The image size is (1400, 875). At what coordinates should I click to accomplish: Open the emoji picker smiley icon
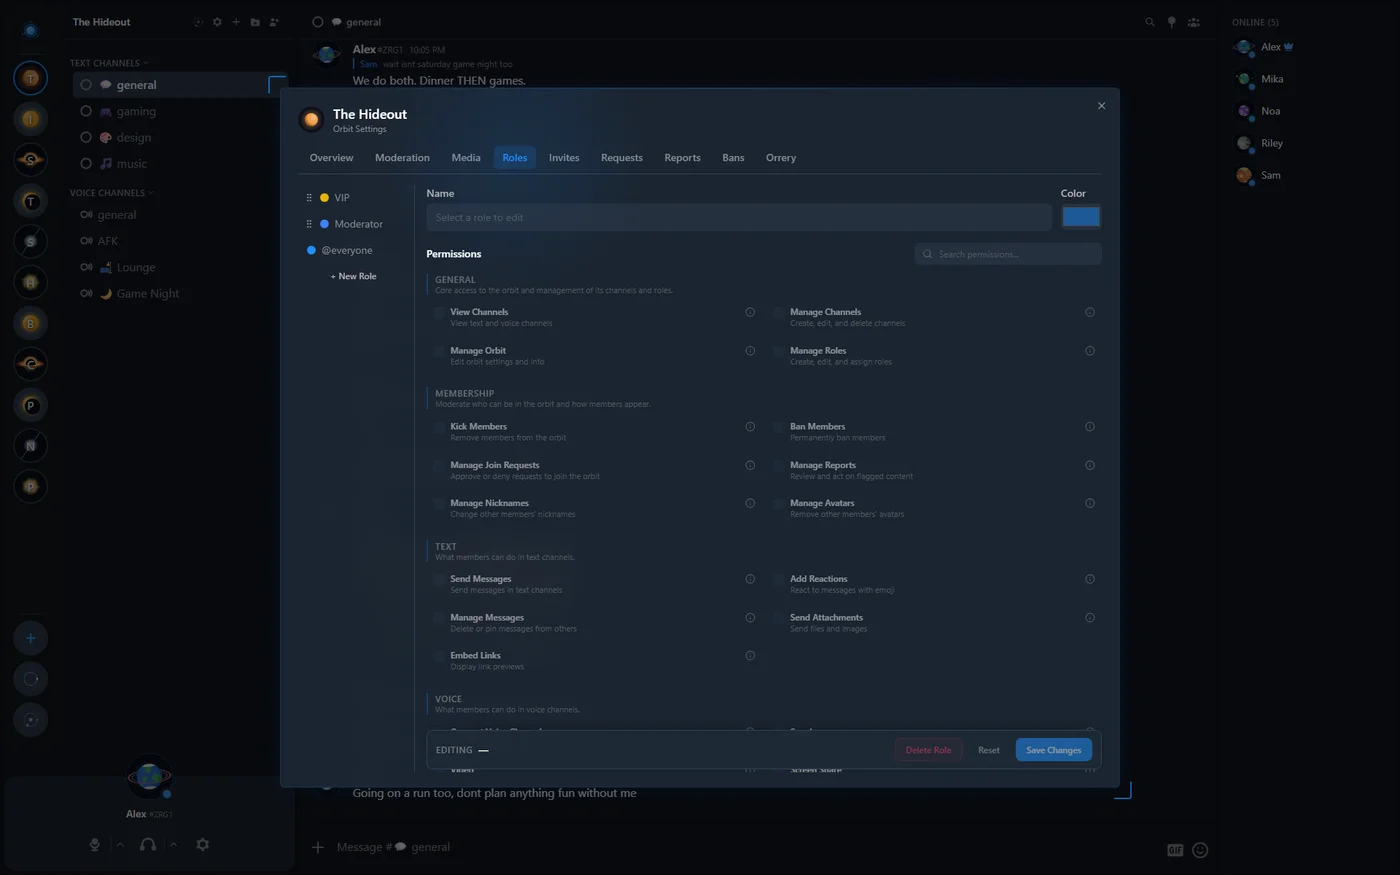pyautogui.click(x=1201, y=850)
